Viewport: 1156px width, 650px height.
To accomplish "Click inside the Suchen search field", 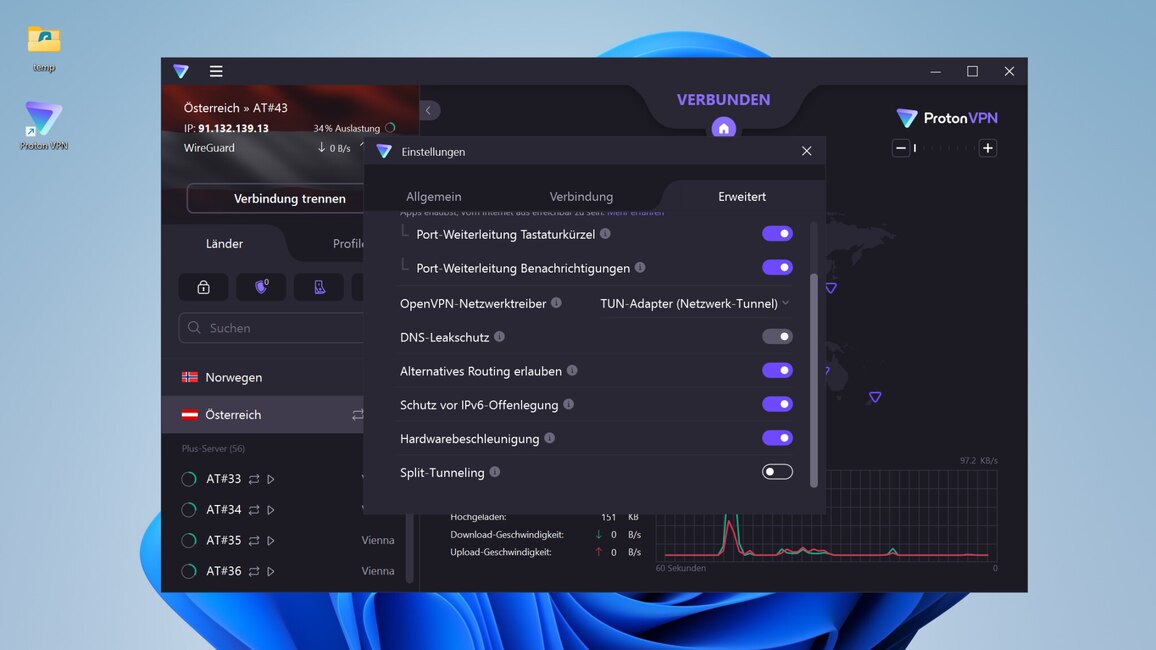I will 270,327.
